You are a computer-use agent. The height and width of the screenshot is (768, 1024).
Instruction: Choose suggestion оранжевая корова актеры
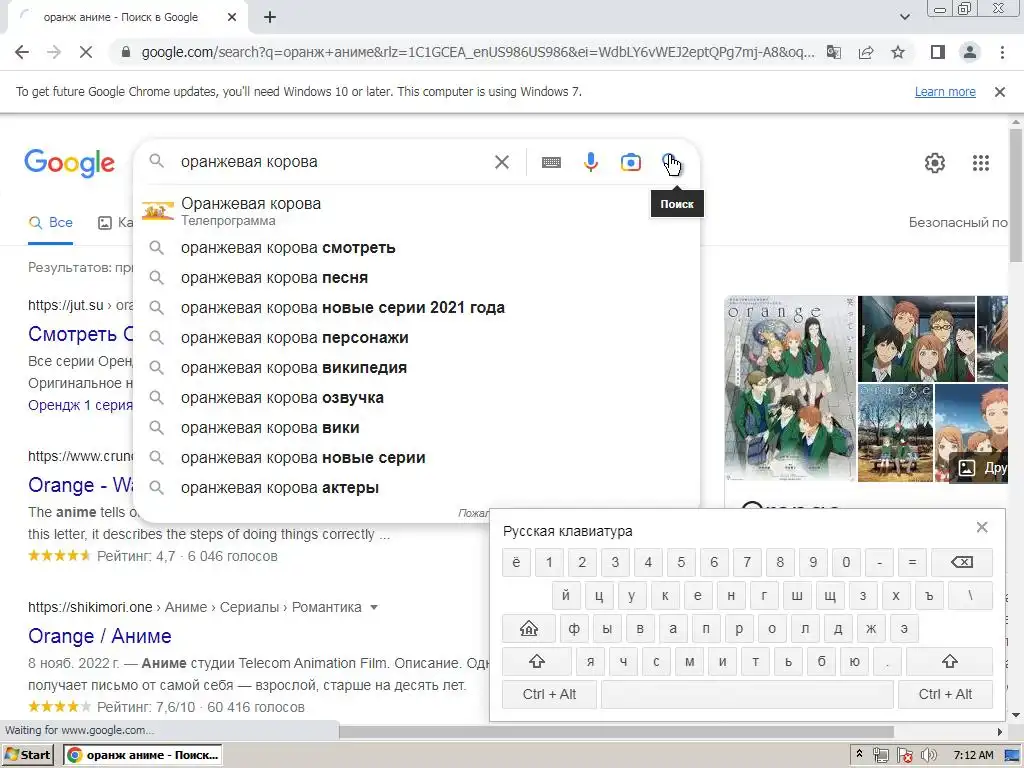point(417,488)
